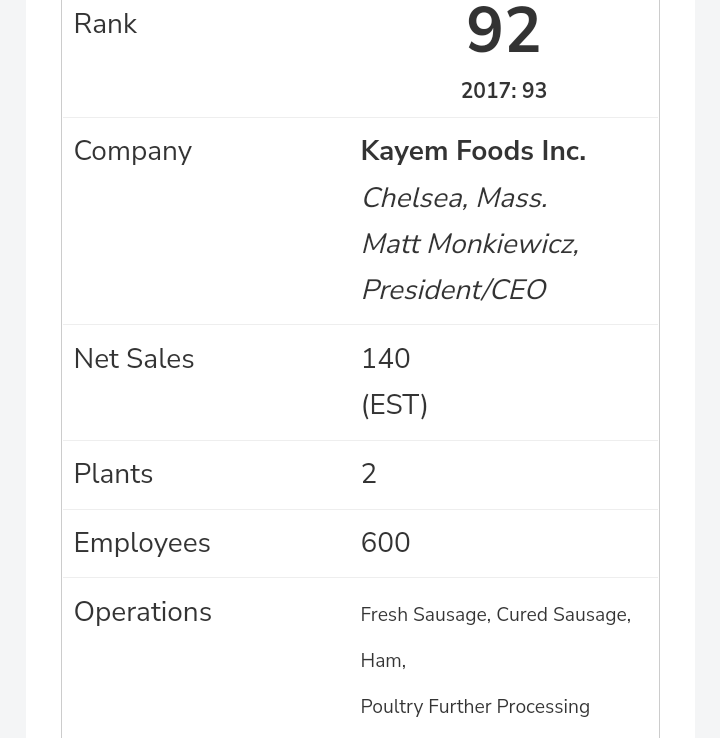The height and width of the screenshot is (738, 720).
Task: Click the 2017: 93 previous rank text
Action: (x=503, y=91)
